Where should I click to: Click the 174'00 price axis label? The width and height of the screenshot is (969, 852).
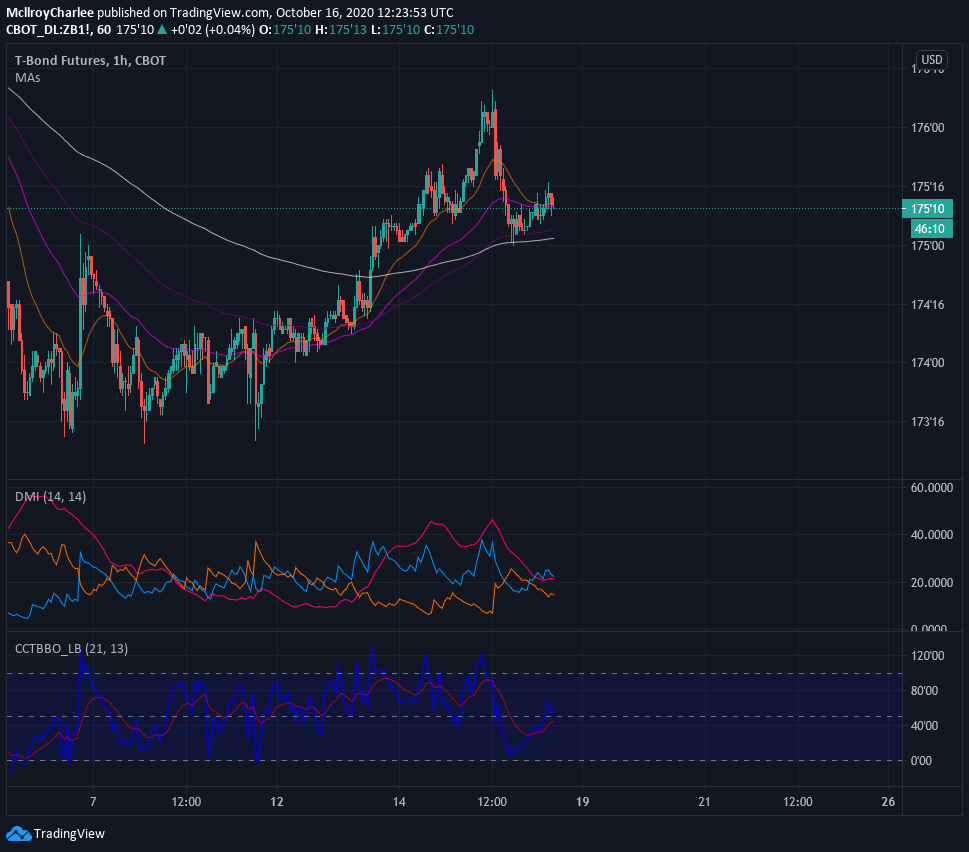(928, 363)
